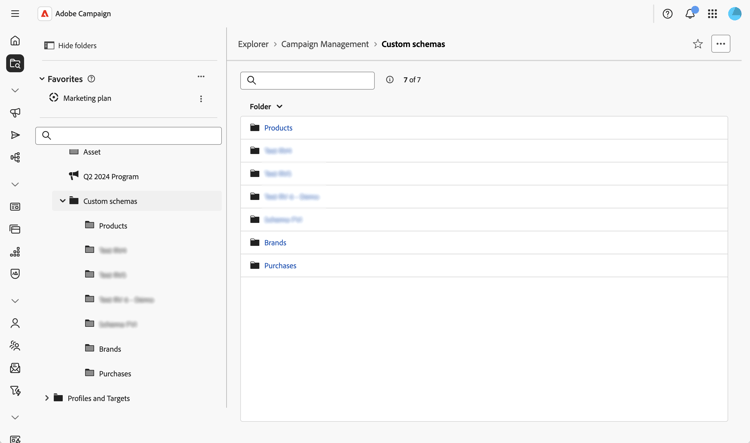Screen dimensions: 750x443
Task: Click Campaign Management breadcrumb
Action: 325,44
